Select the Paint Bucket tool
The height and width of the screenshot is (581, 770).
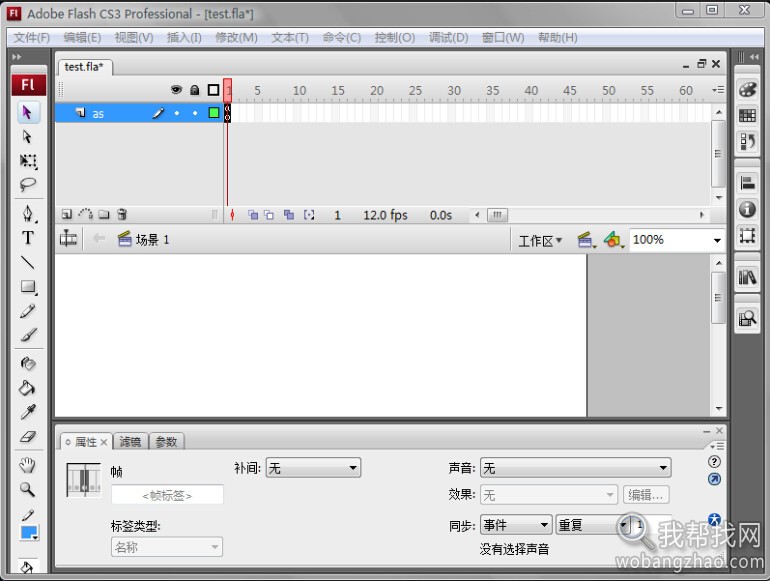click(x=28, y=388)
